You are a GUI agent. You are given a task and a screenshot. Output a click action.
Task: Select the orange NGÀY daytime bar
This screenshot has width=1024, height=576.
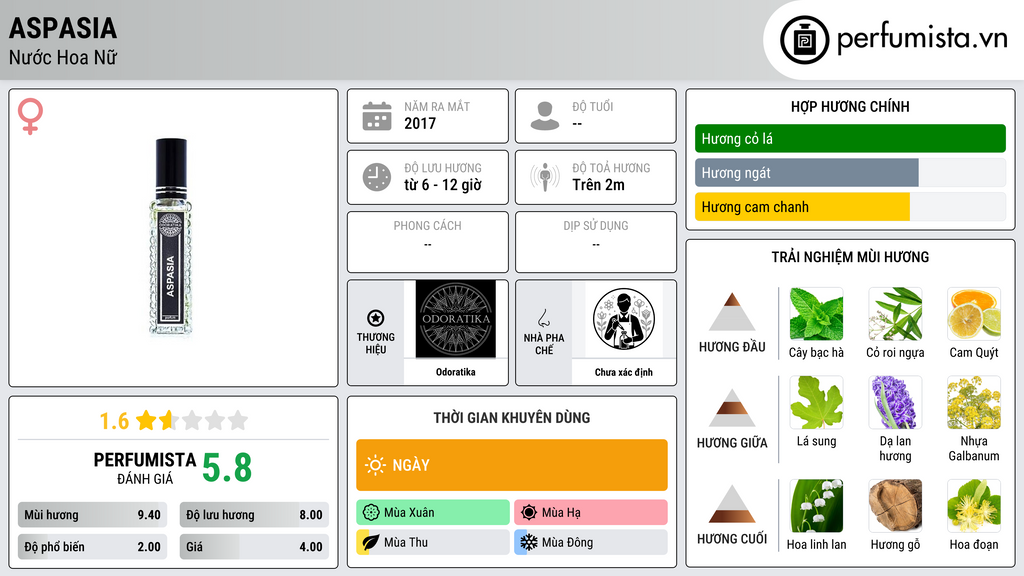coord(512,465)
